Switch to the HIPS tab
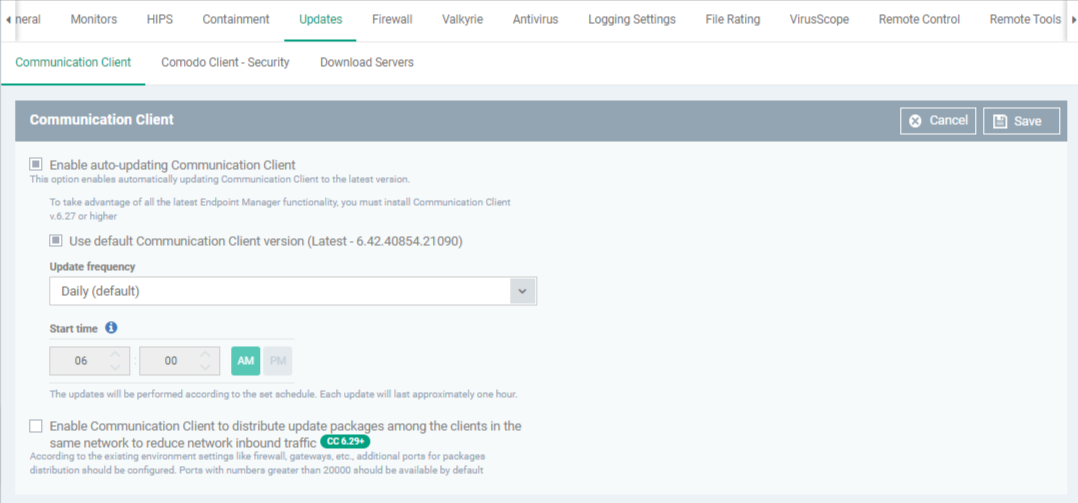The height and width of the screenshot is (503, 1078). 160,20
